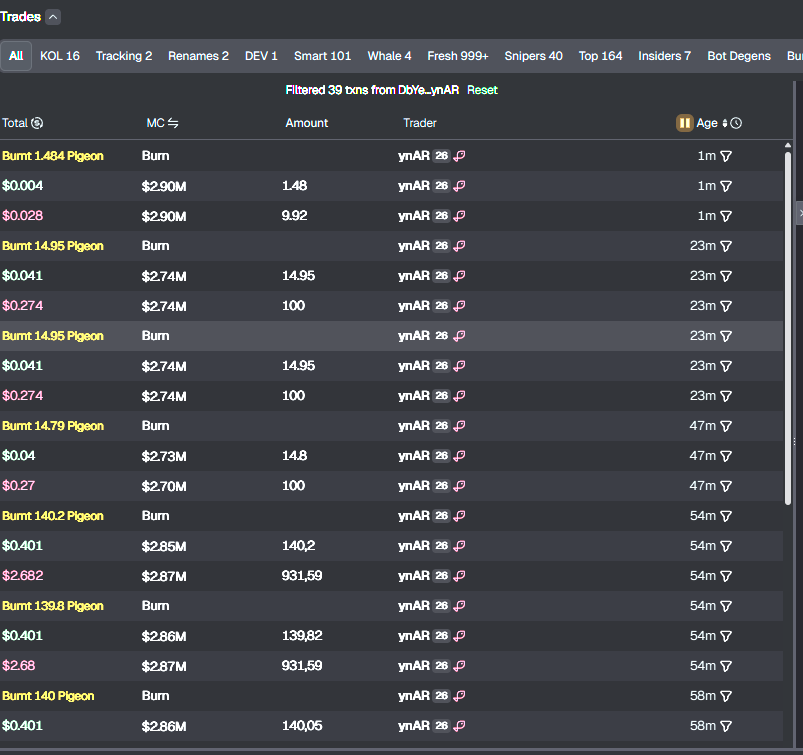Open the Smart 101 tab

tap(323, 56)
